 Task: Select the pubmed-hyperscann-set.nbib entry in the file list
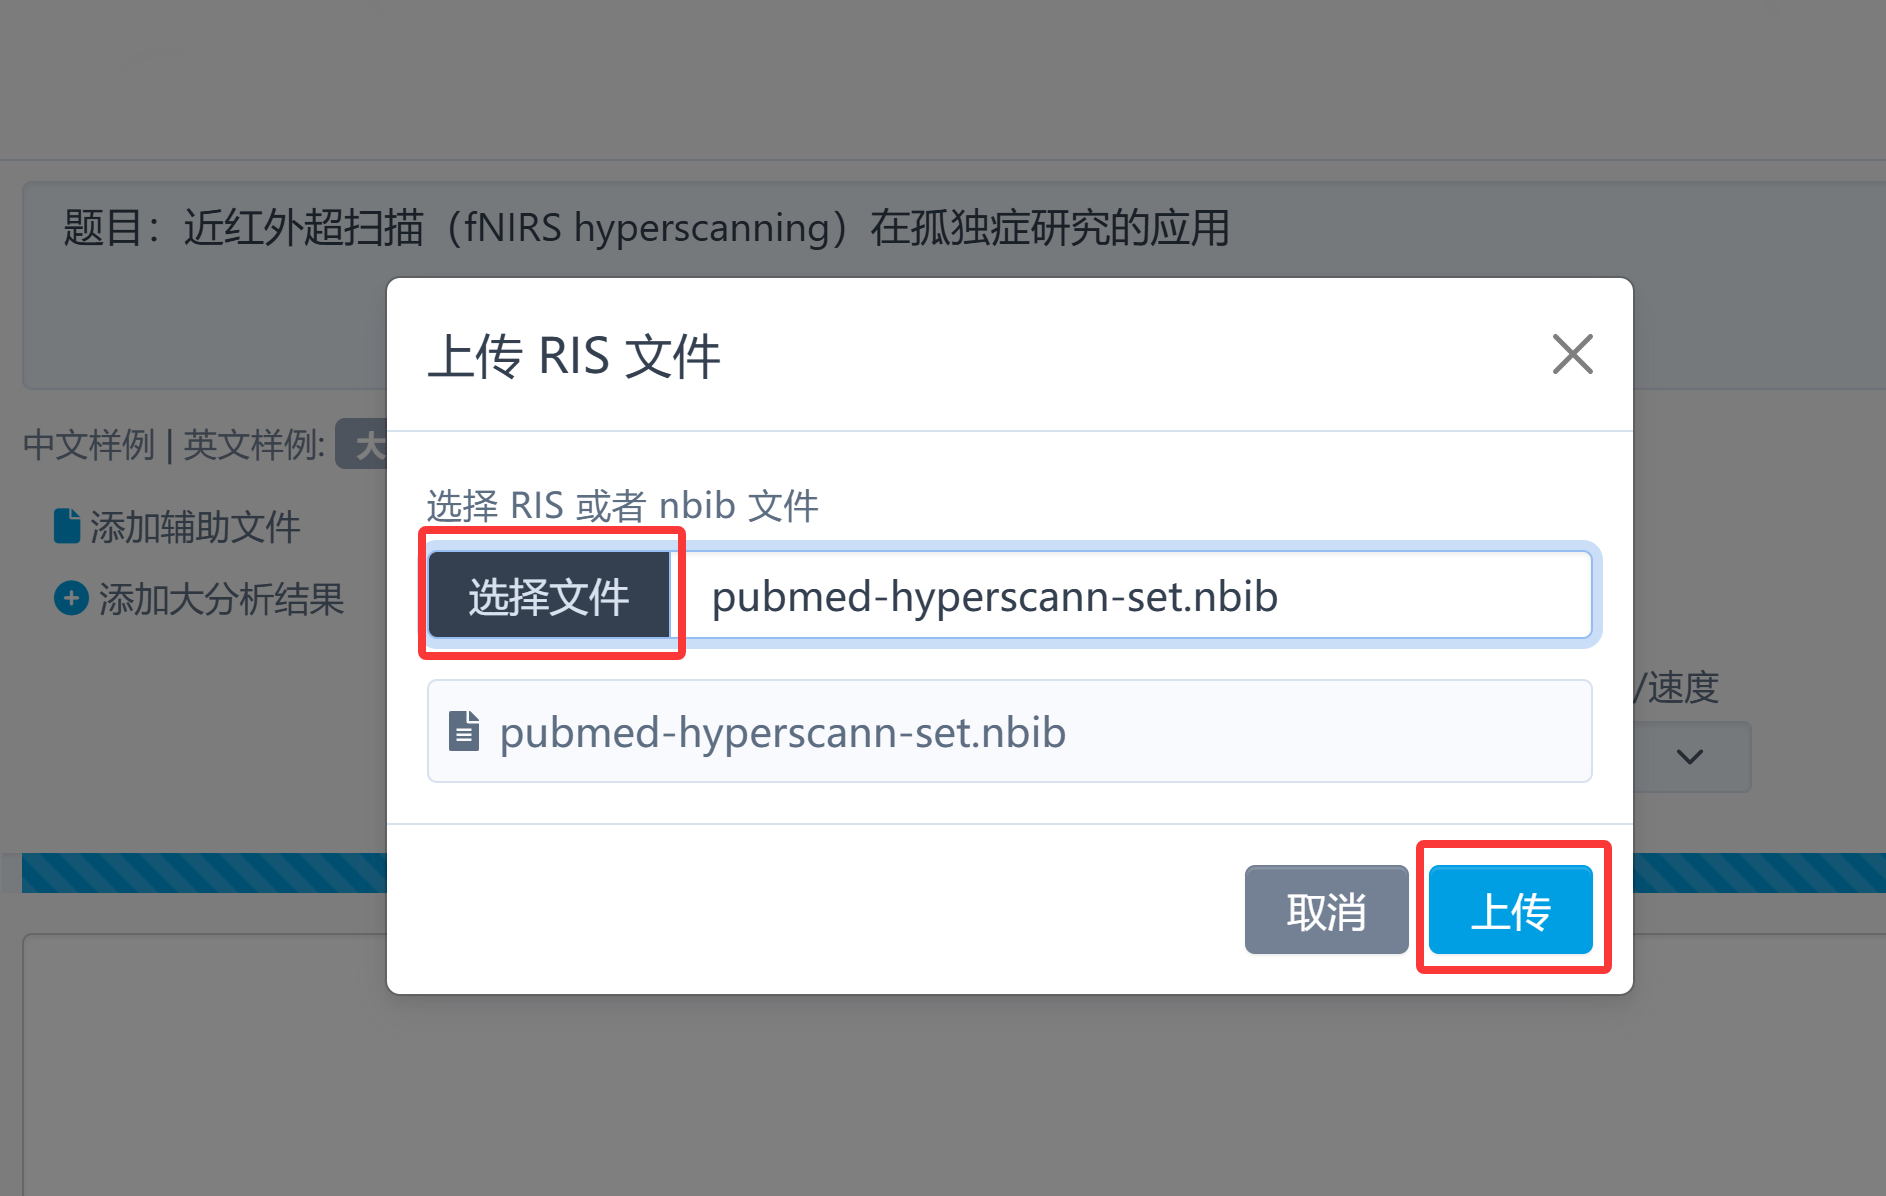pyautogui.click(x=782, y=732)
